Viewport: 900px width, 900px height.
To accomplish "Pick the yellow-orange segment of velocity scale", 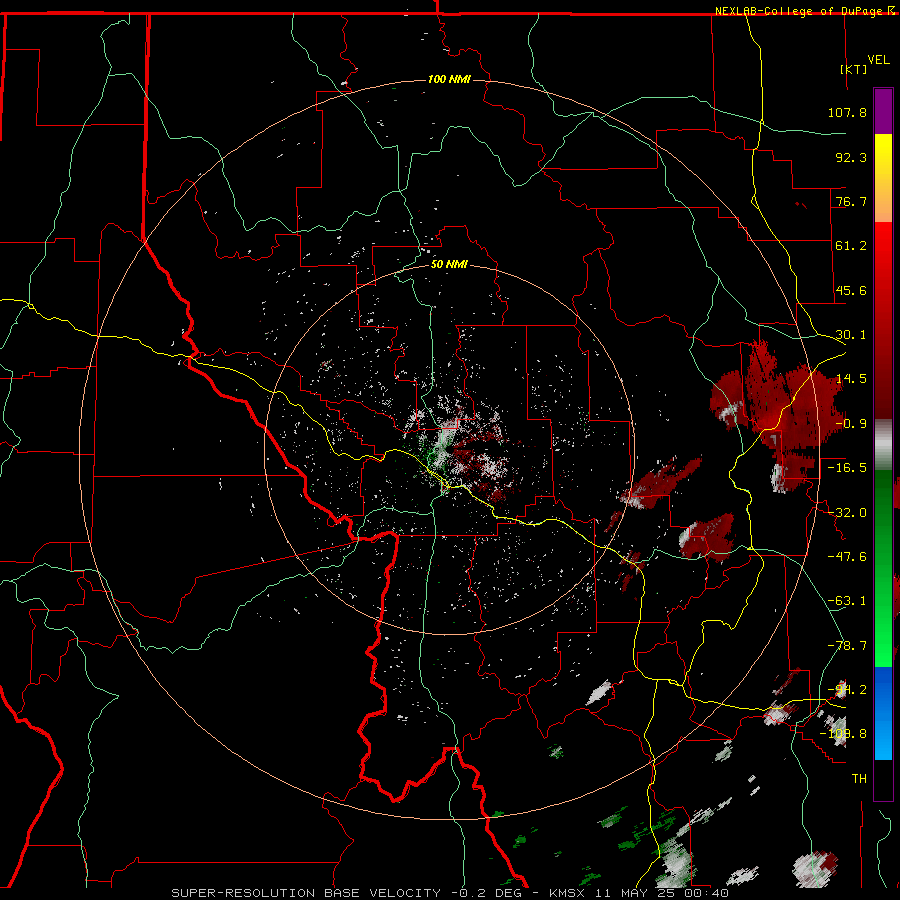I will (x=883, y=178).
